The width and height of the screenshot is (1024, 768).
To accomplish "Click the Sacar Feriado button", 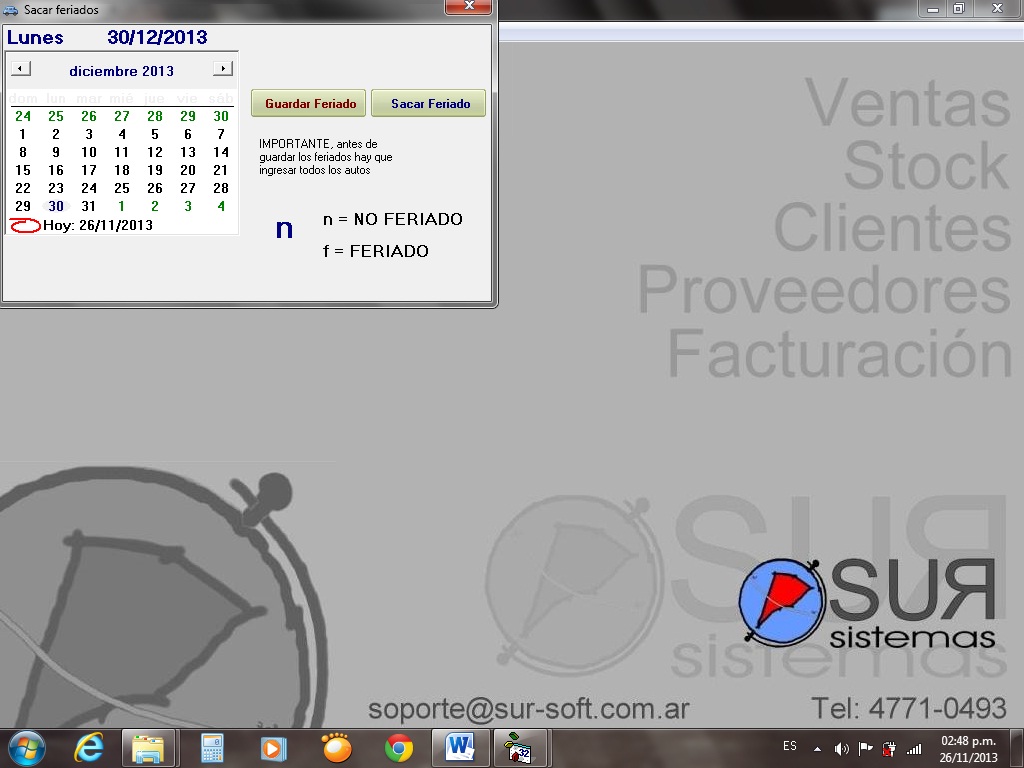I will point(428,103).
